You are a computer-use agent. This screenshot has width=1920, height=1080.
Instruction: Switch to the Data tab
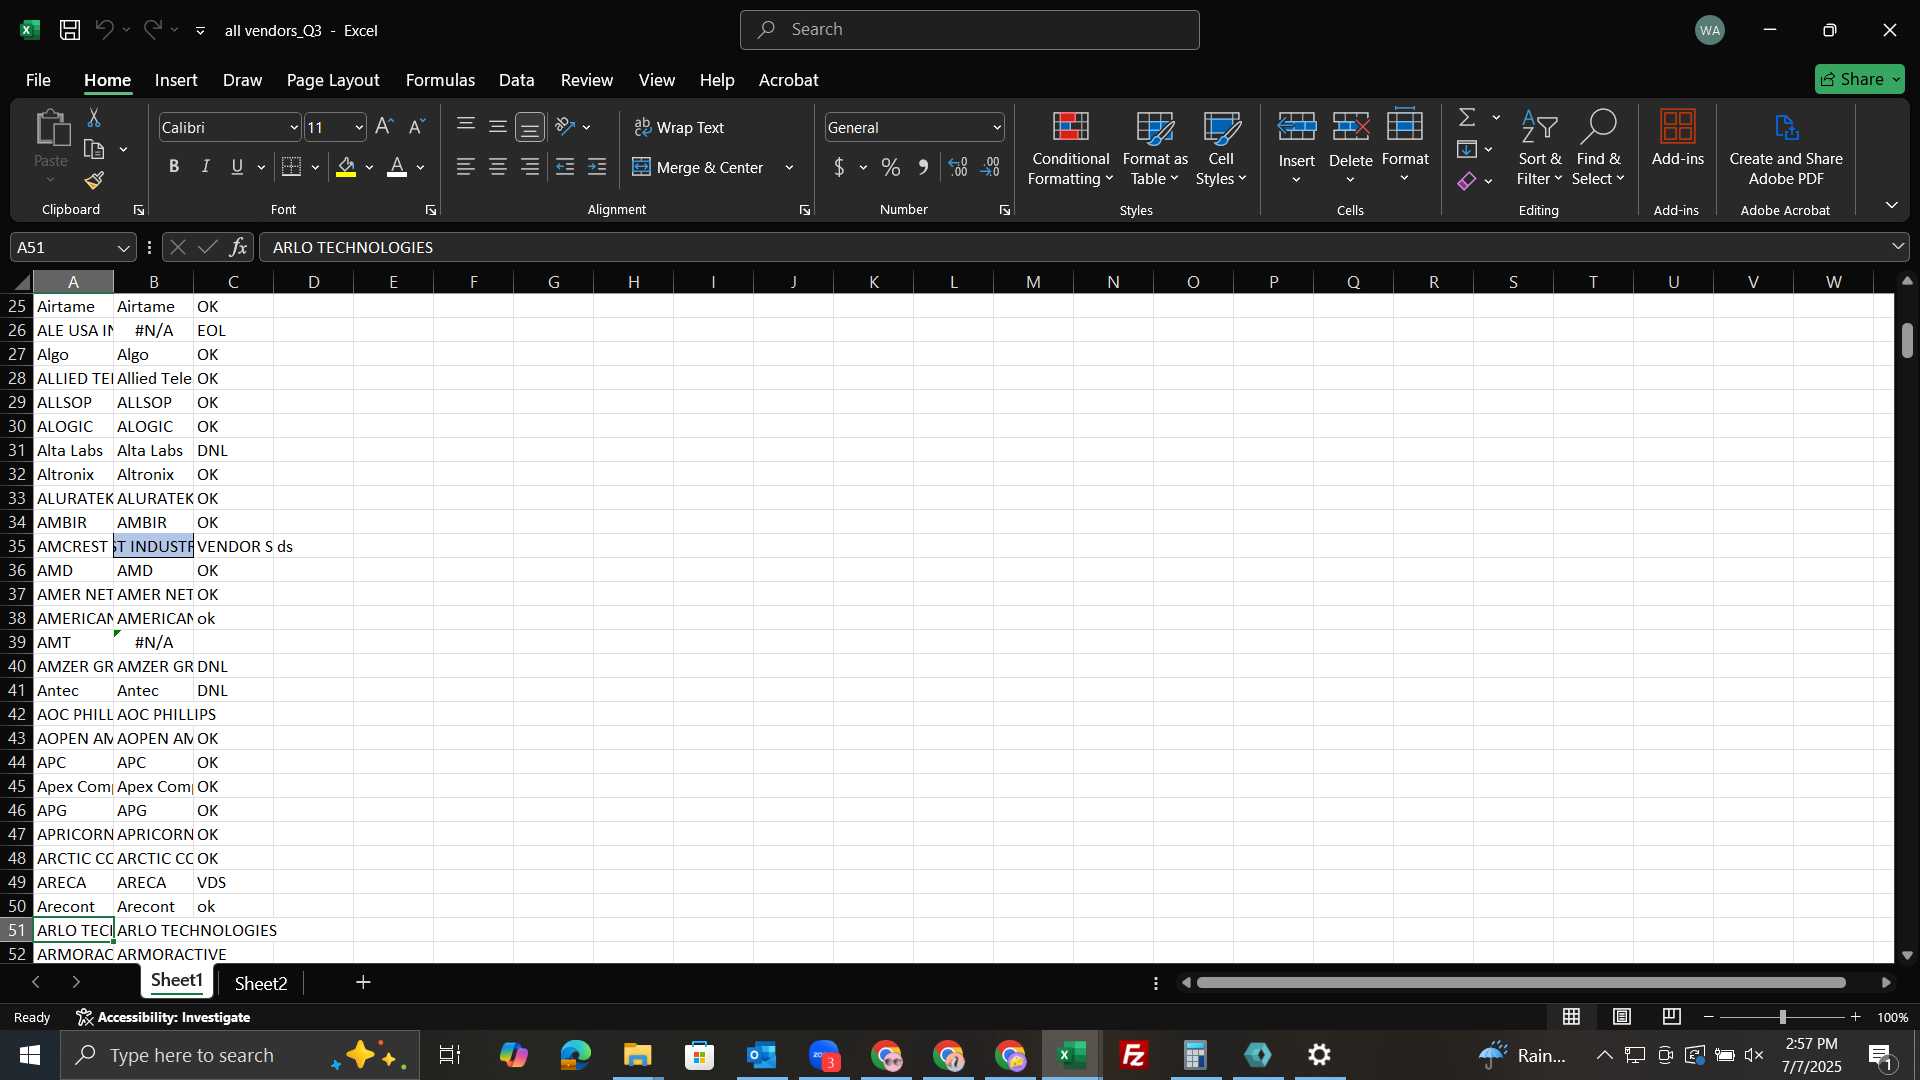pyautogui.click(x=516, y=80)
